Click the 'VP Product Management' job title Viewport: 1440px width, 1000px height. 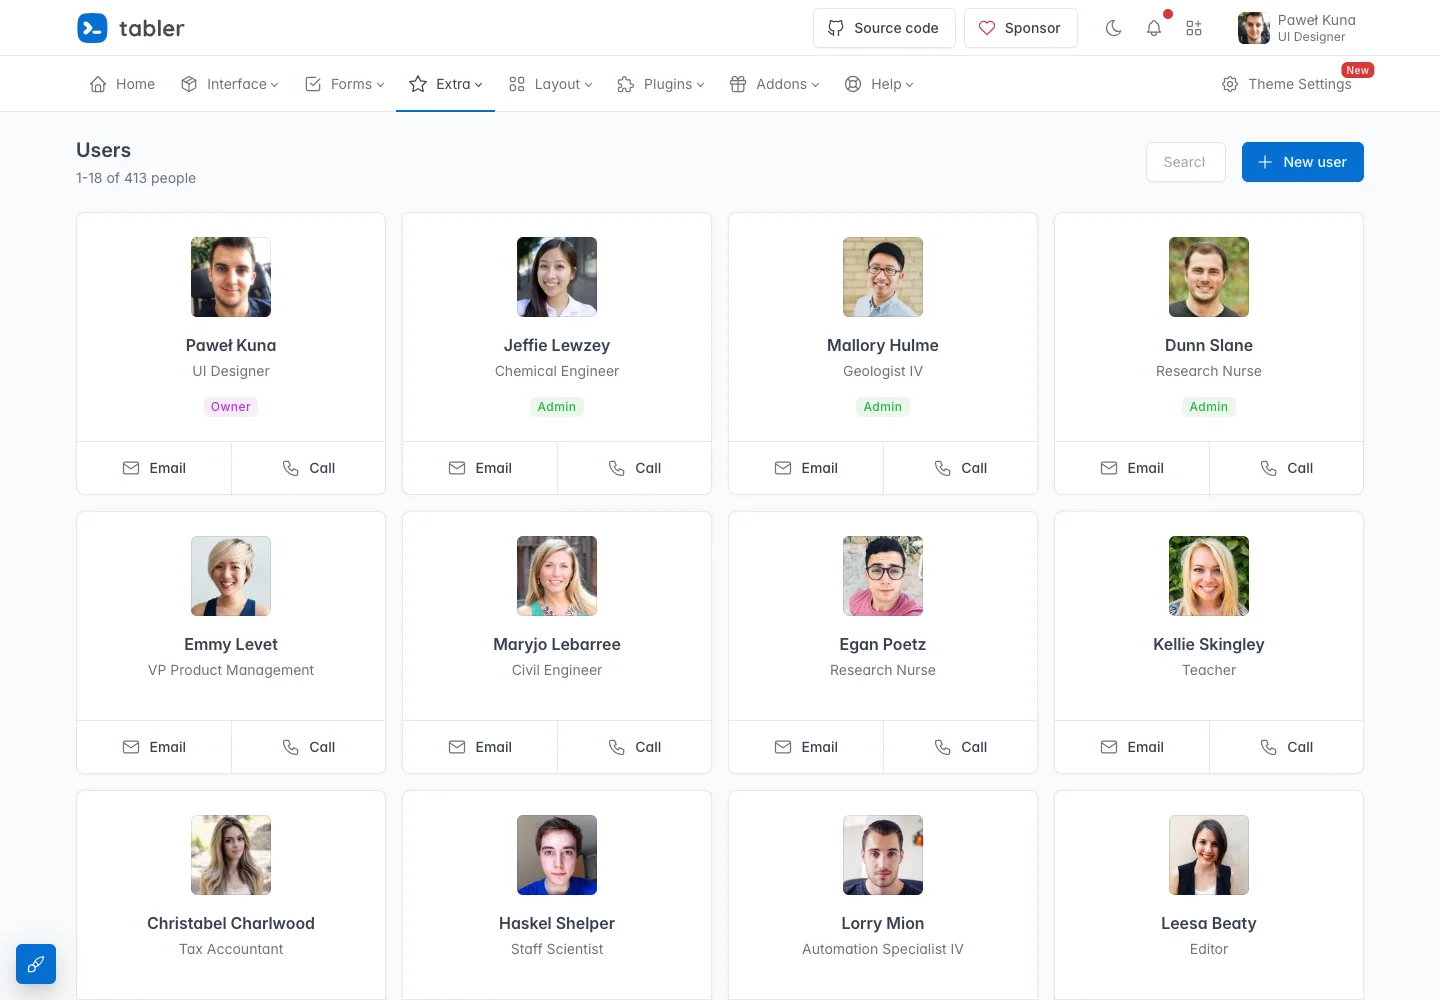click(231, 670)
